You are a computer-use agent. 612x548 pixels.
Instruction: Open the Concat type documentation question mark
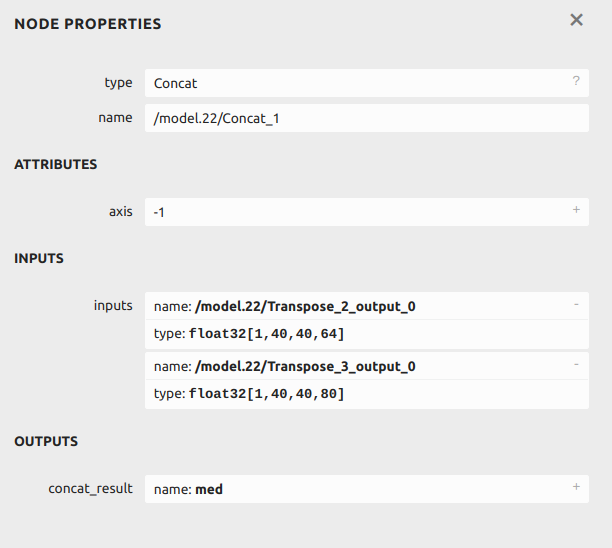tap(576, 82)
